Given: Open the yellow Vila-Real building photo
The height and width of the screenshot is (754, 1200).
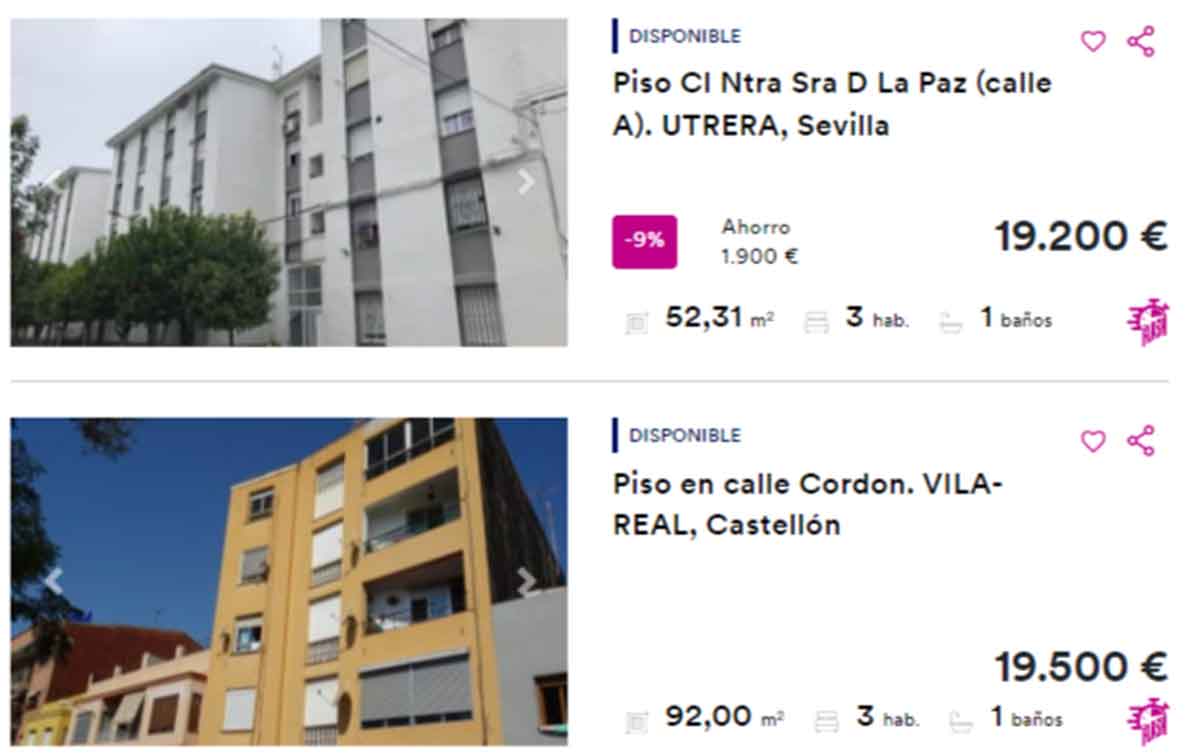Looking at the screenshot, I should click(289, 581).
